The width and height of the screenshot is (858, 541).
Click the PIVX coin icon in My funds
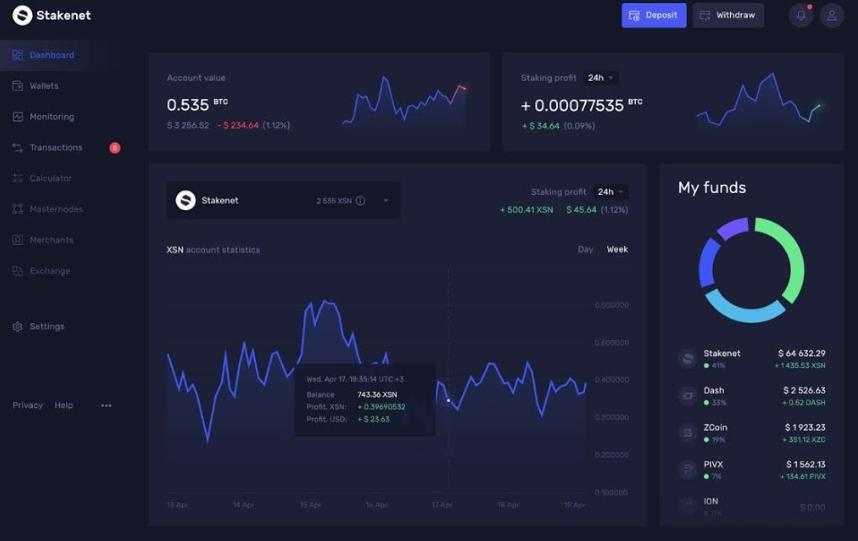click(687, 469)
